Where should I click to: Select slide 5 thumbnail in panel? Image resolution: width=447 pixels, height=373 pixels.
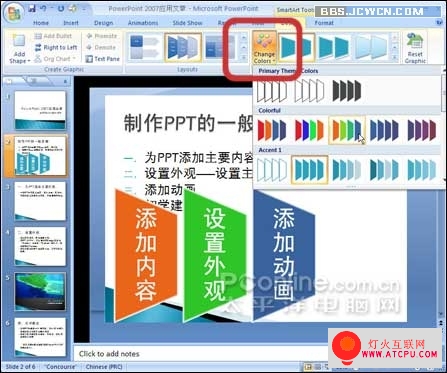(x=40, y=292)
